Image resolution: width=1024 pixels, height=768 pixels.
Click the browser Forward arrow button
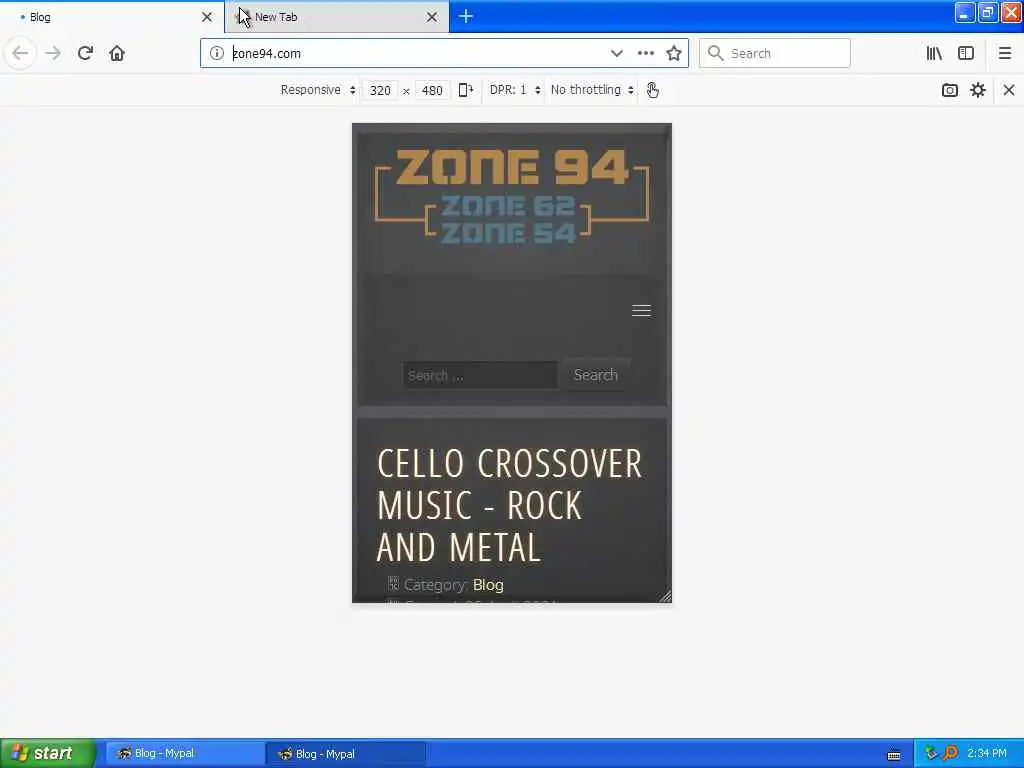[53, 53]
